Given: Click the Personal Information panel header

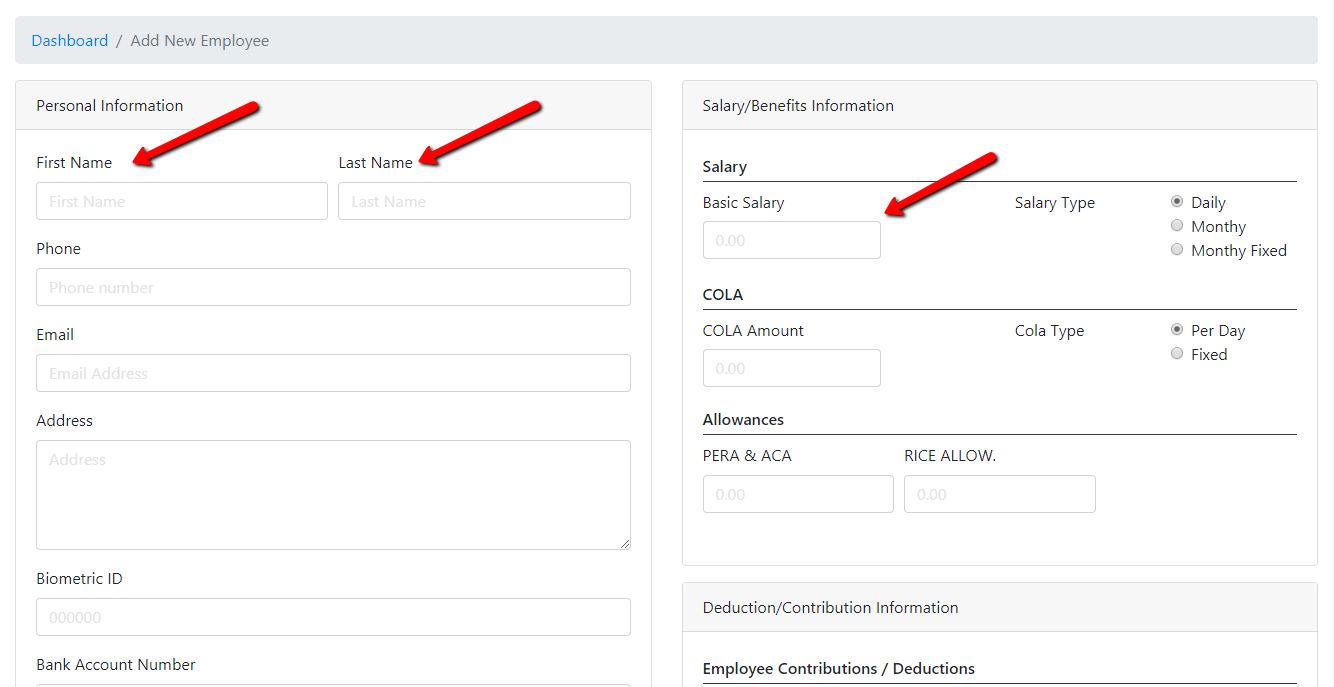Looking at the screenshot, I should coord(333,105).
